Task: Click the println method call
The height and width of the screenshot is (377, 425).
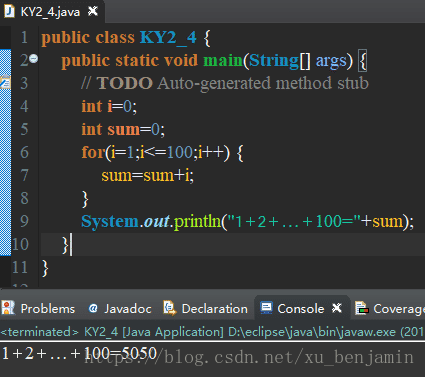Action: click(x=198, y=221)
